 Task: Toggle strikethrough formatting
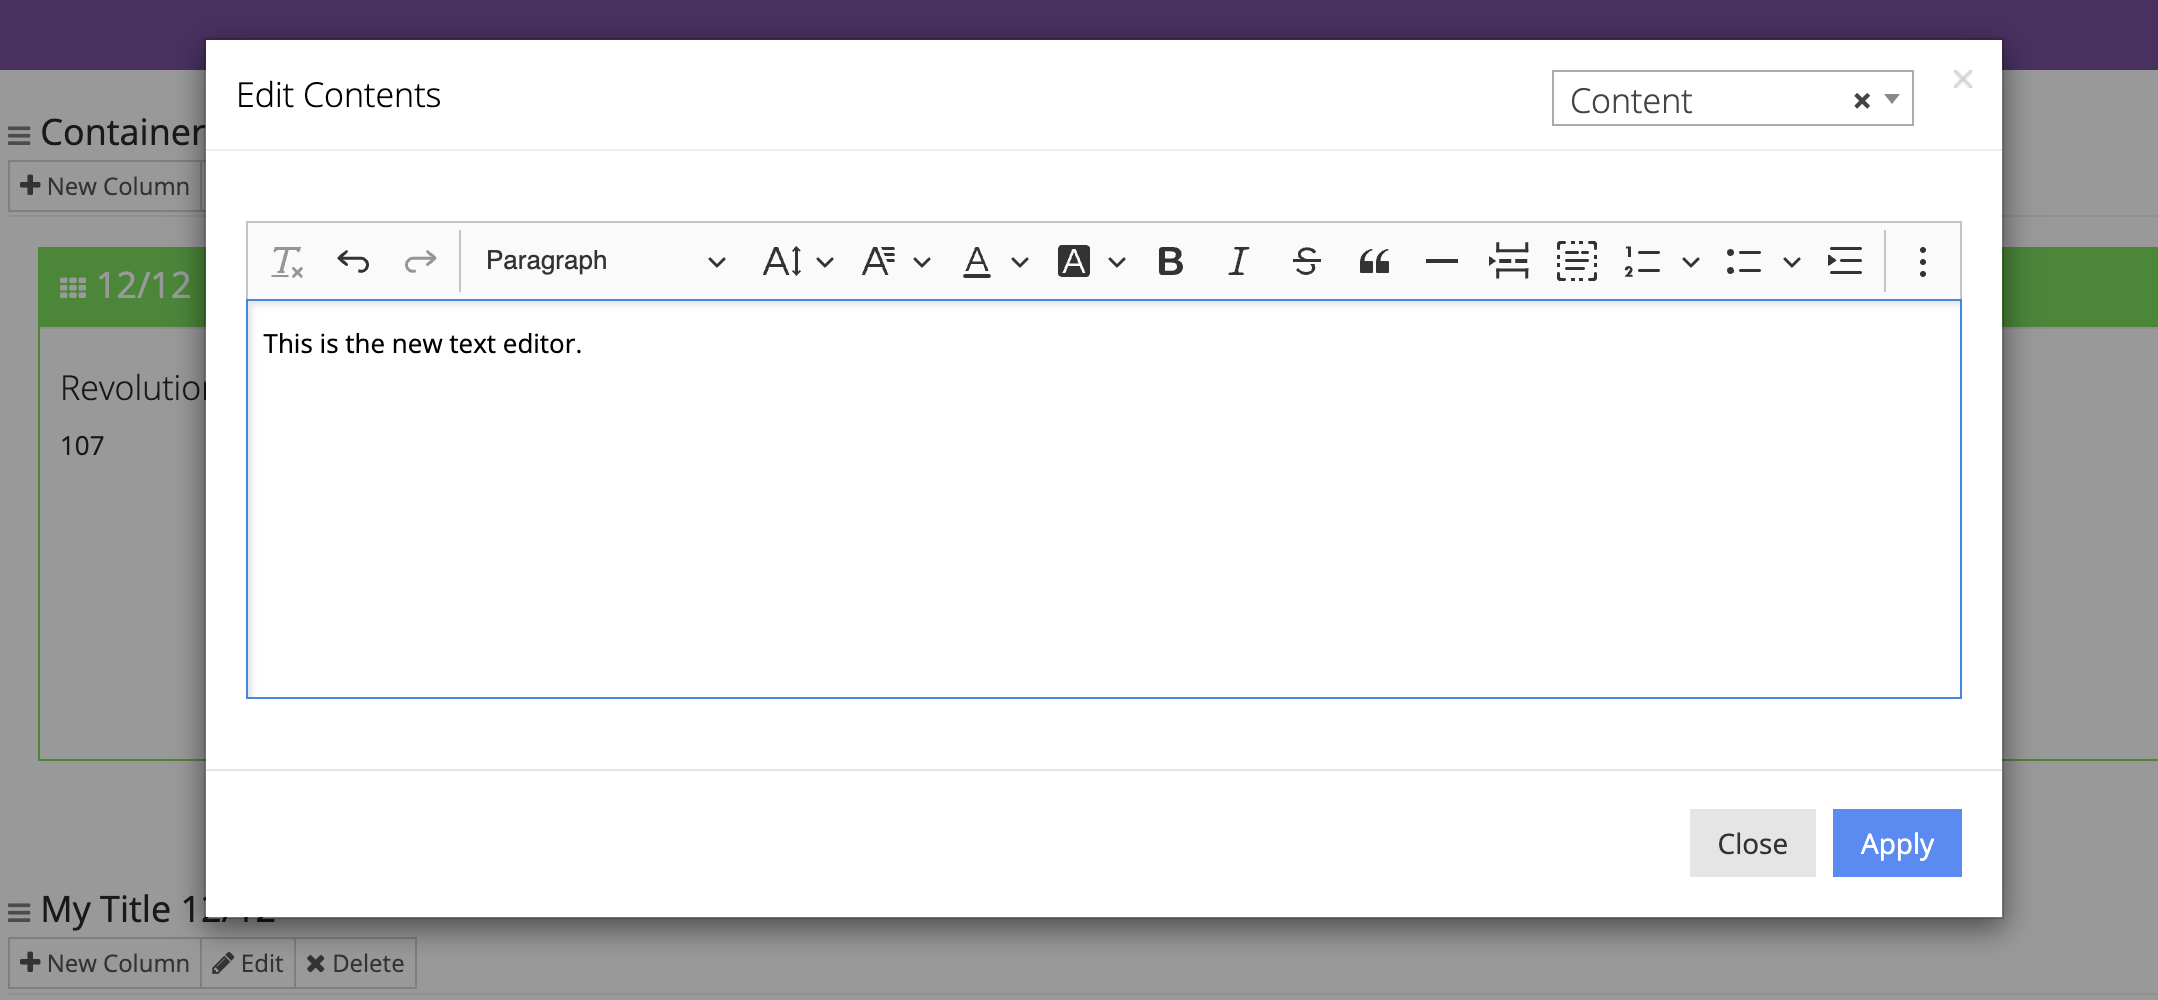1306,262
